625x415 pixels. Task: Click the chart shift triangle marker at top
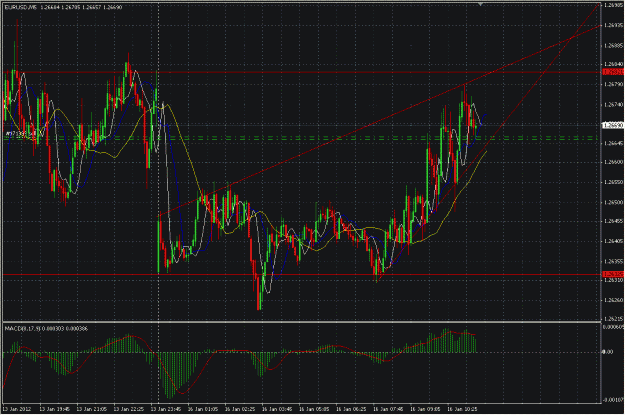481,4
